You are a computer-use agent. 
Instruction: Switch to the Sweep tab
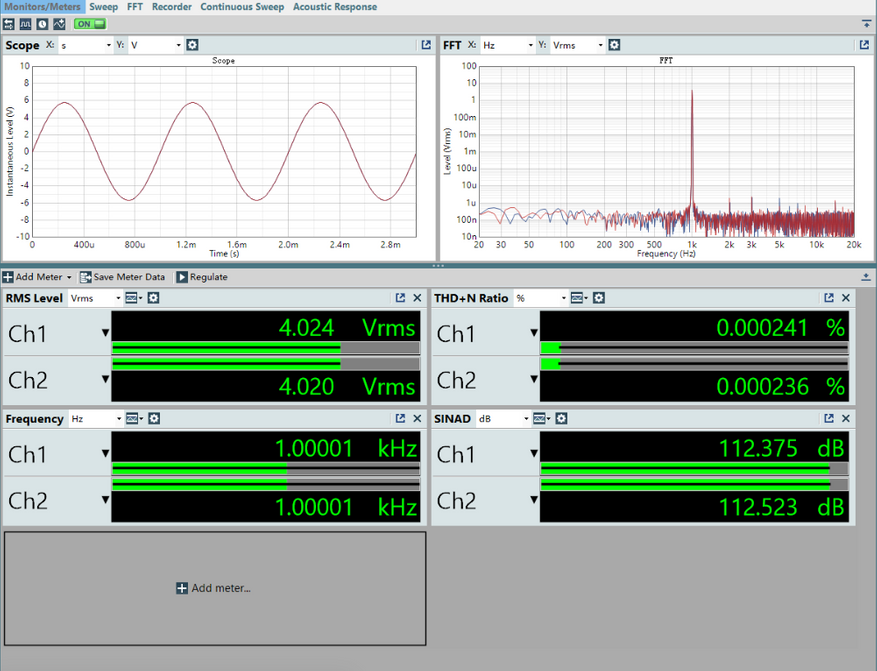click(x=103, y=7)
